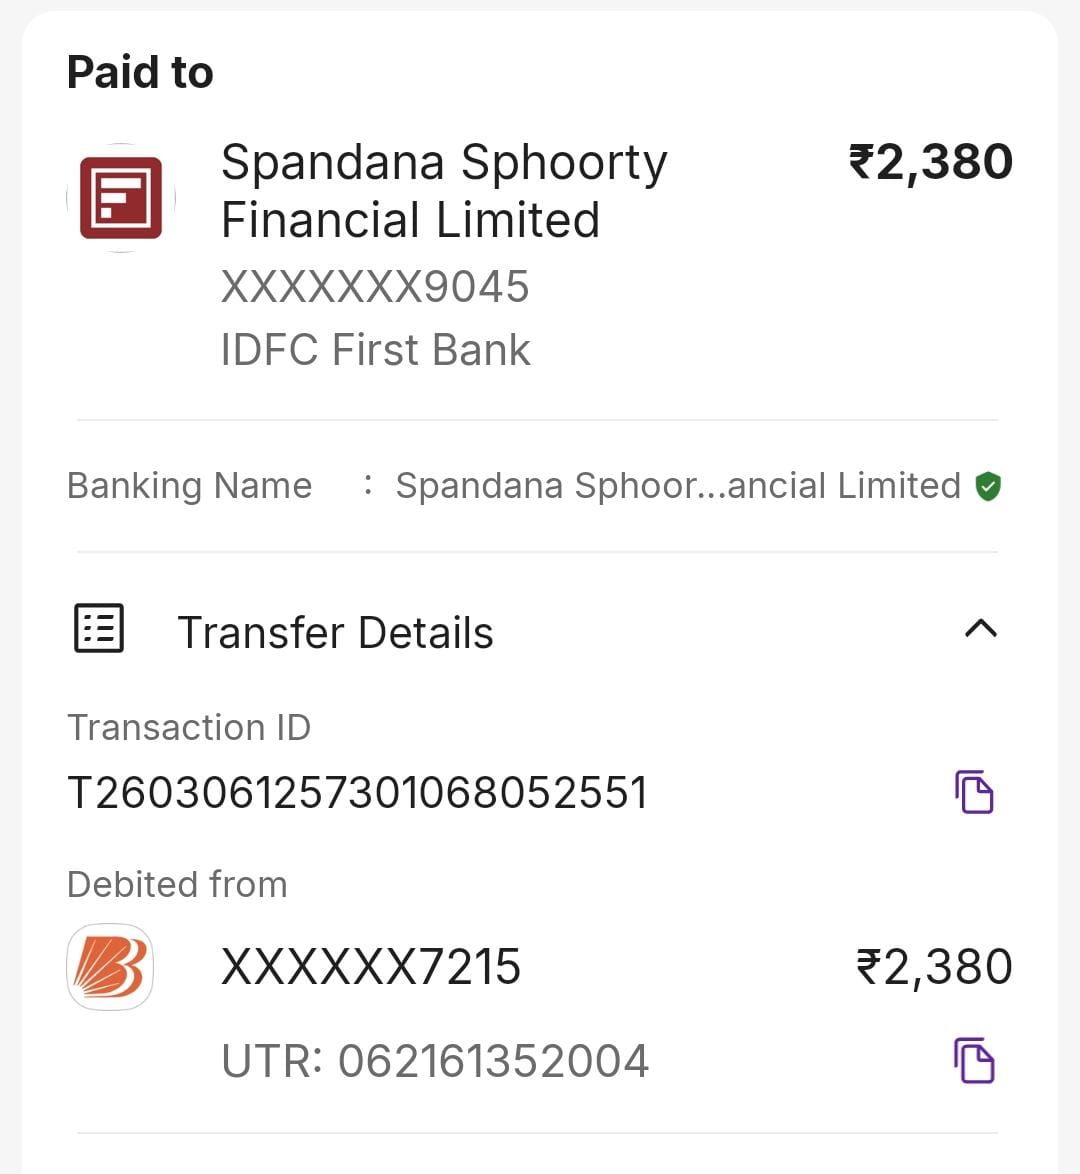Tap Spandana Sphoorty Financial Limited payee name
Image resolution: width=1080 pixels, height=1174 pixels.
(443, 191)
